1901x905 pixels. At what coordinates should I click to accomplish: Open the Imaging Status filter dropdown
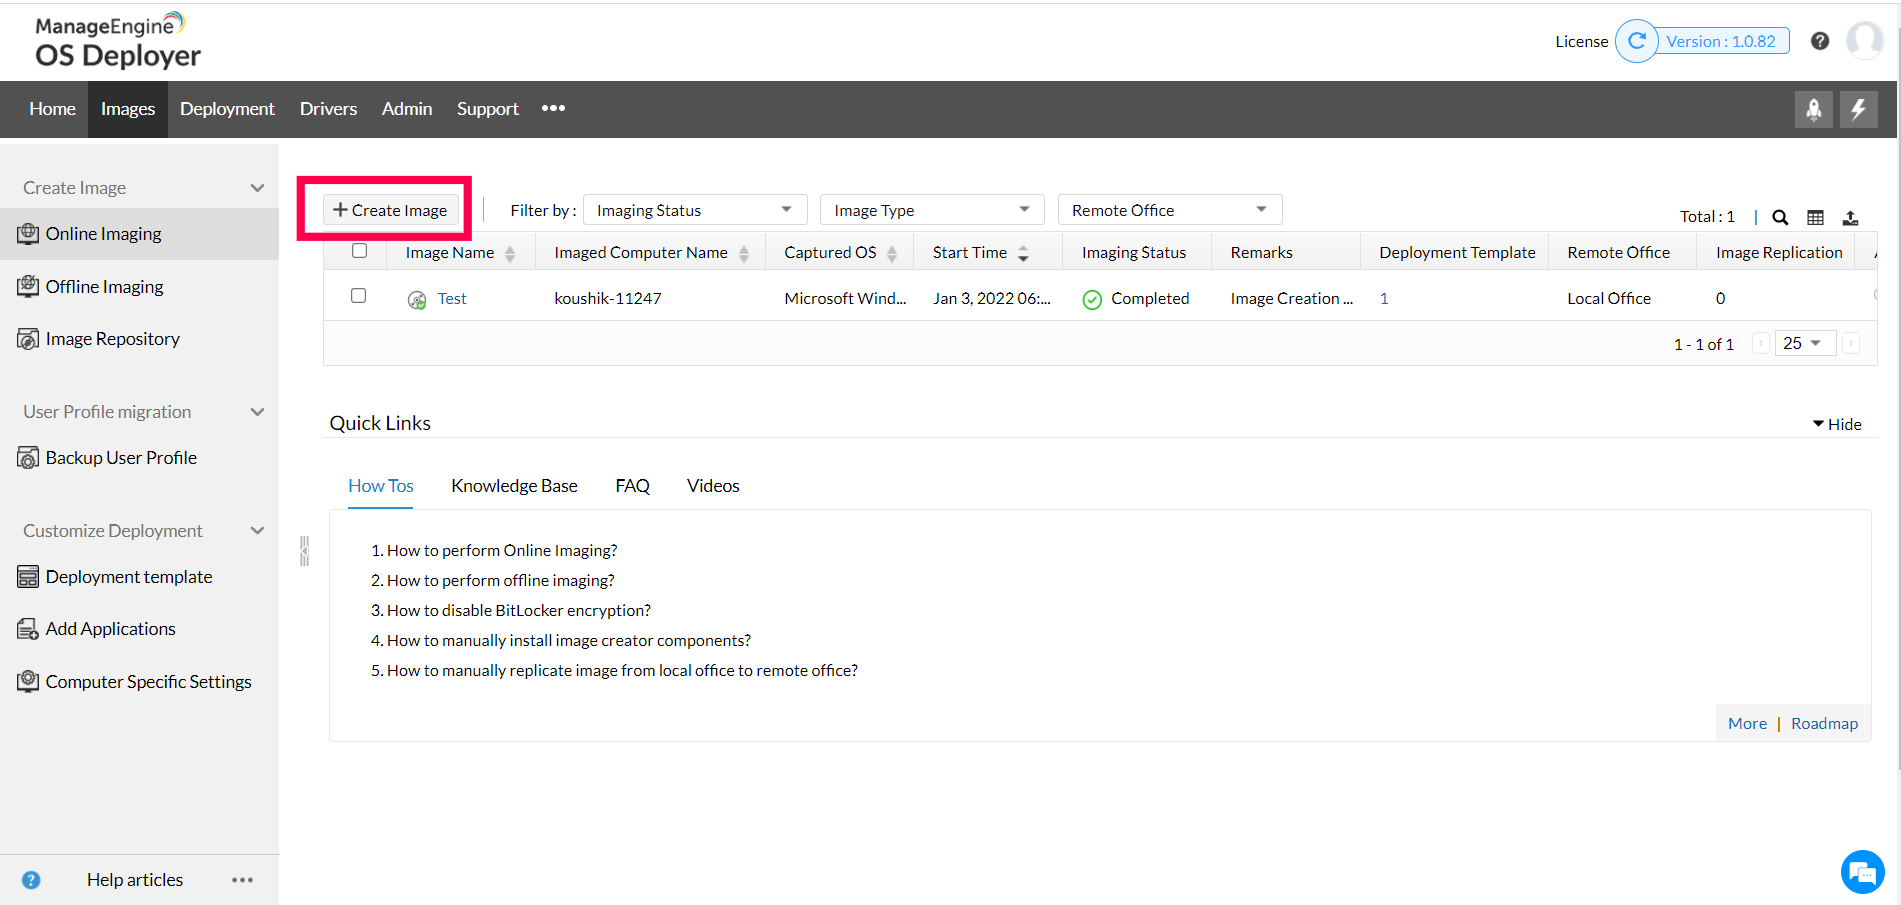[694, 209]
